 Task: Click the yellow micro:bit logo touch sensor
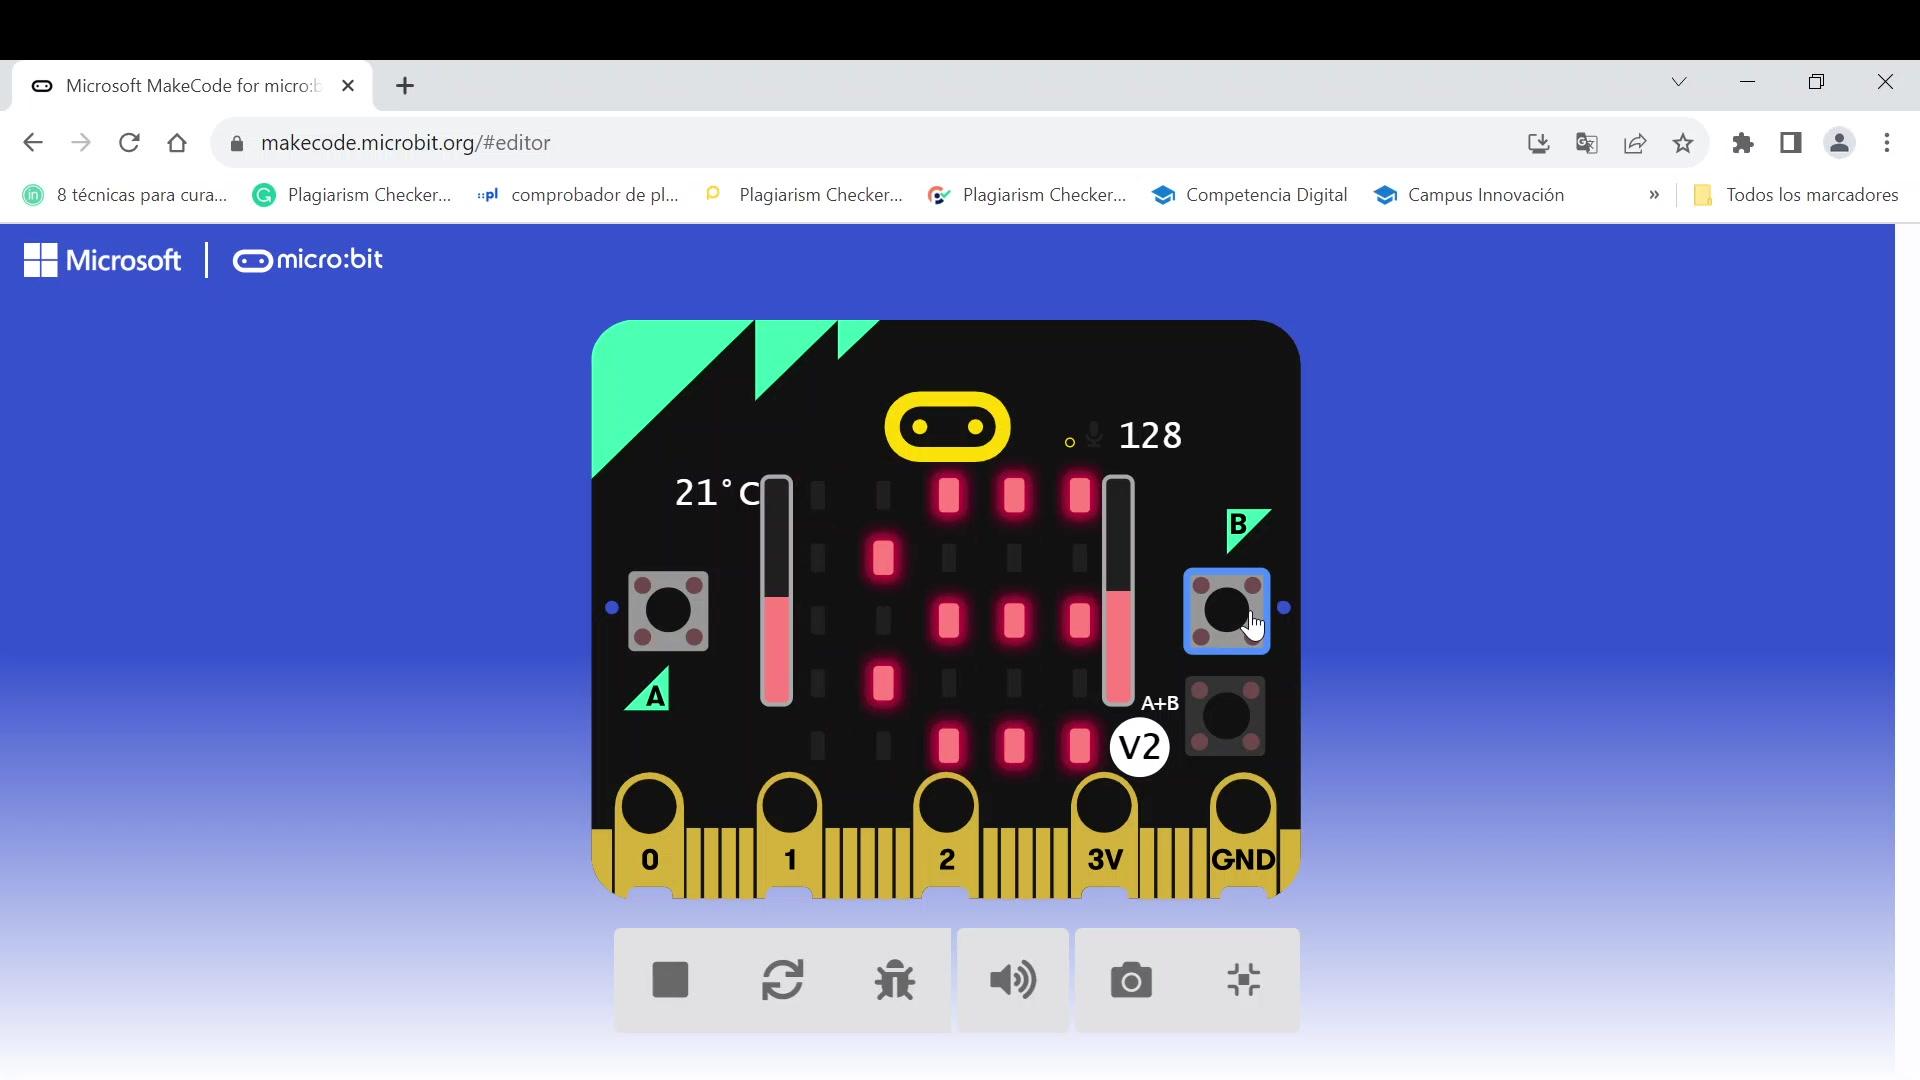[x=947, y=427]
